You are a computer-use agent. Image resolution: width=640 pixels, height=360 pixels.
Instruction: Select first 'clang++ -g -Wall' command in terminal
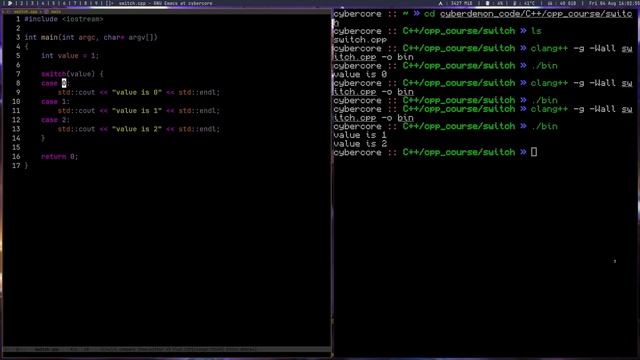[x=573, y=49]
